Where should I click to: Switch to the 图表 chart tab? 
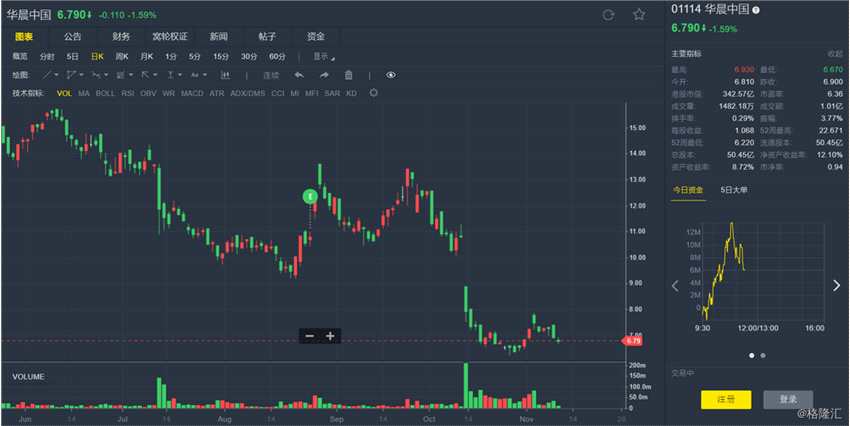[x=24, y=36]
